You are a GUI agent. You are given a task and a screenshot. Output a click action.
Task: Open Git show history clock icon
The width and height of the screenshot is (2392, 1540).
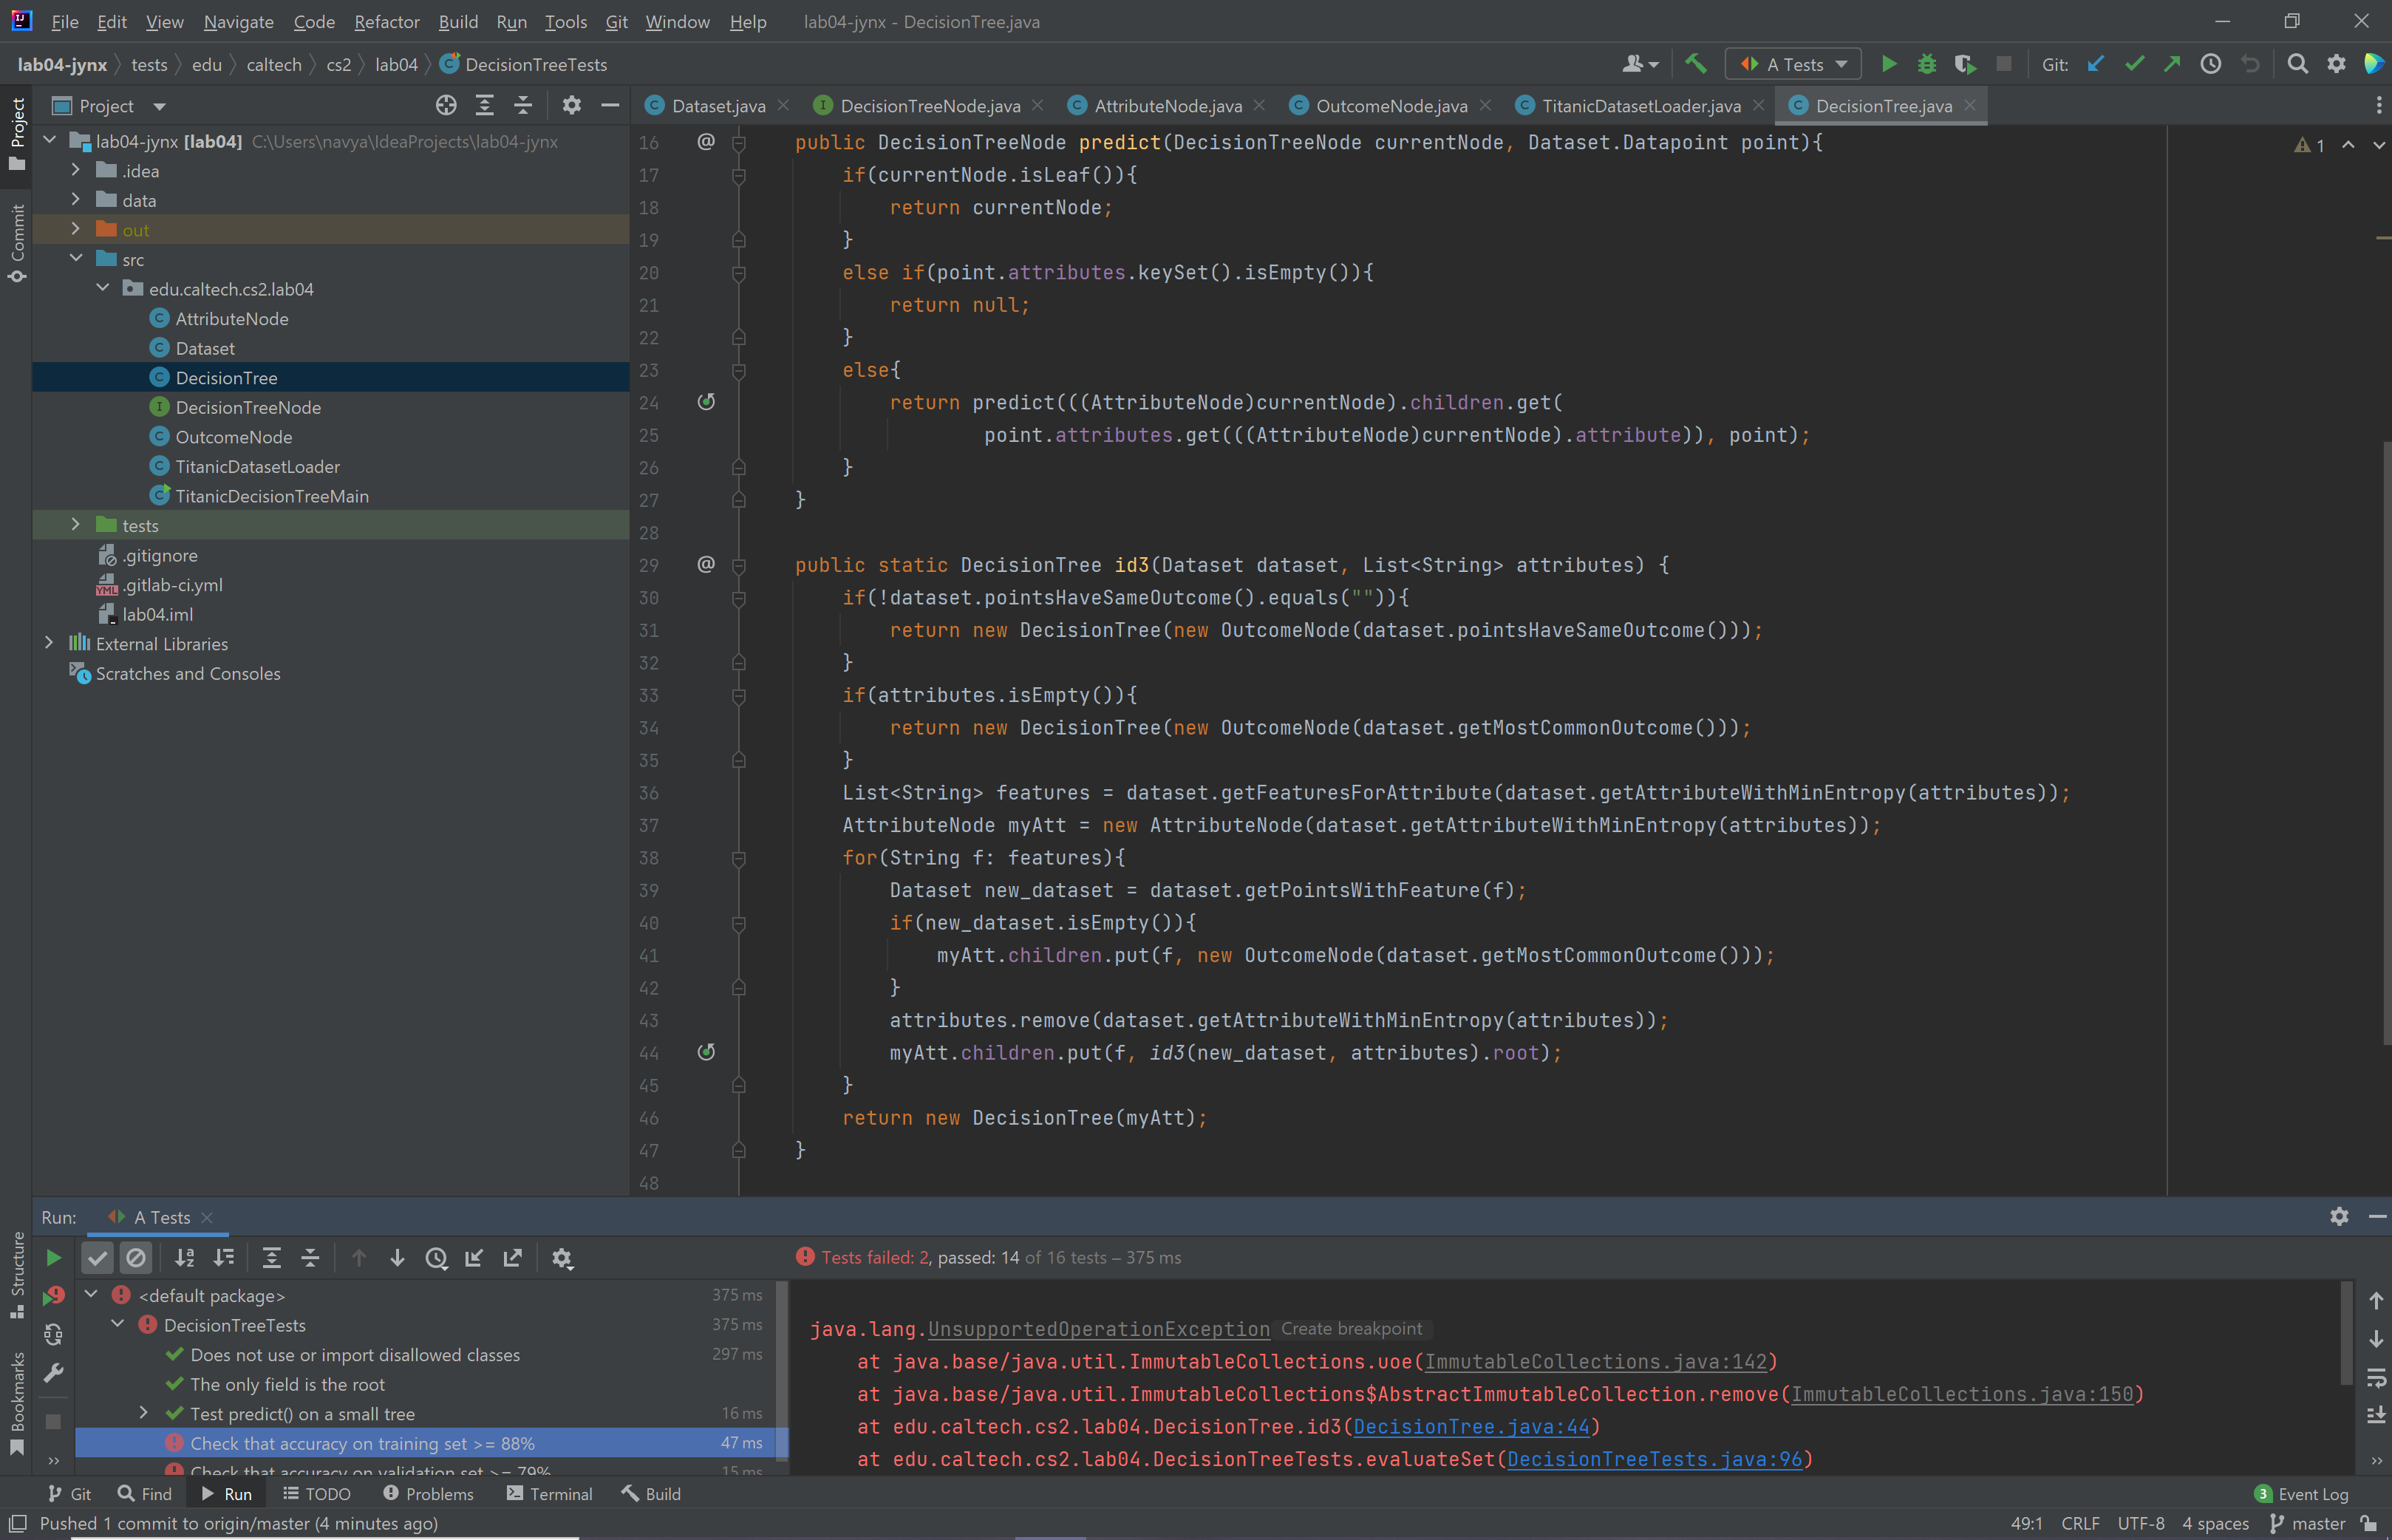(2210, 64)
